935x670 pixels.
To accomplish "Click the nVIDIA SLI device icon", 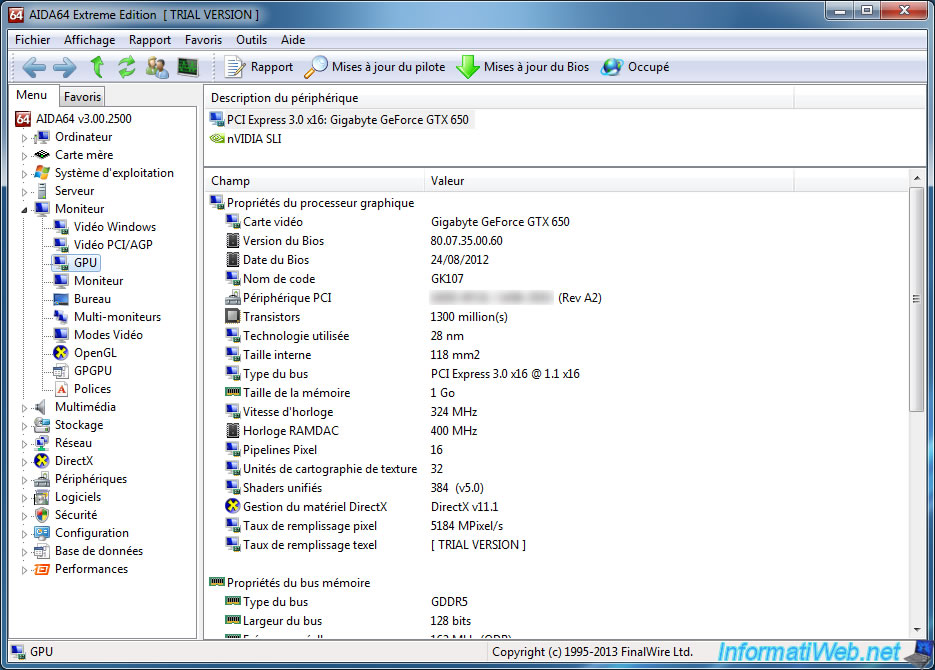I will [x=217, y=138].
